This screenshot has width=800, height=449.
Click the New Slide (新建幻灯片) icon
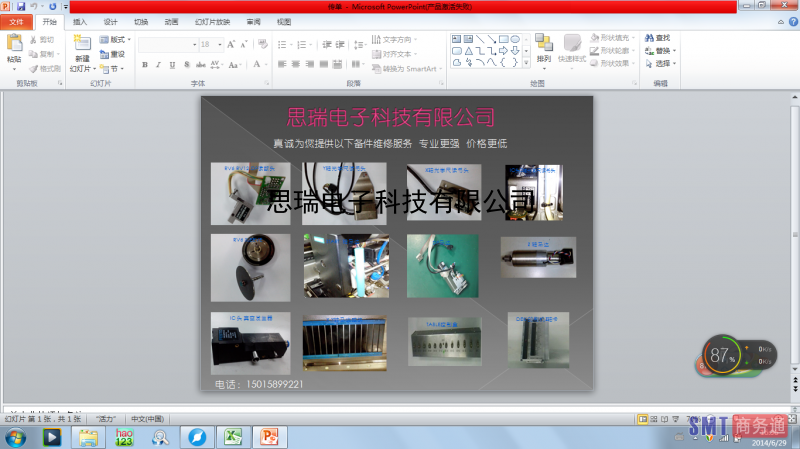click(x=82, y=44)
